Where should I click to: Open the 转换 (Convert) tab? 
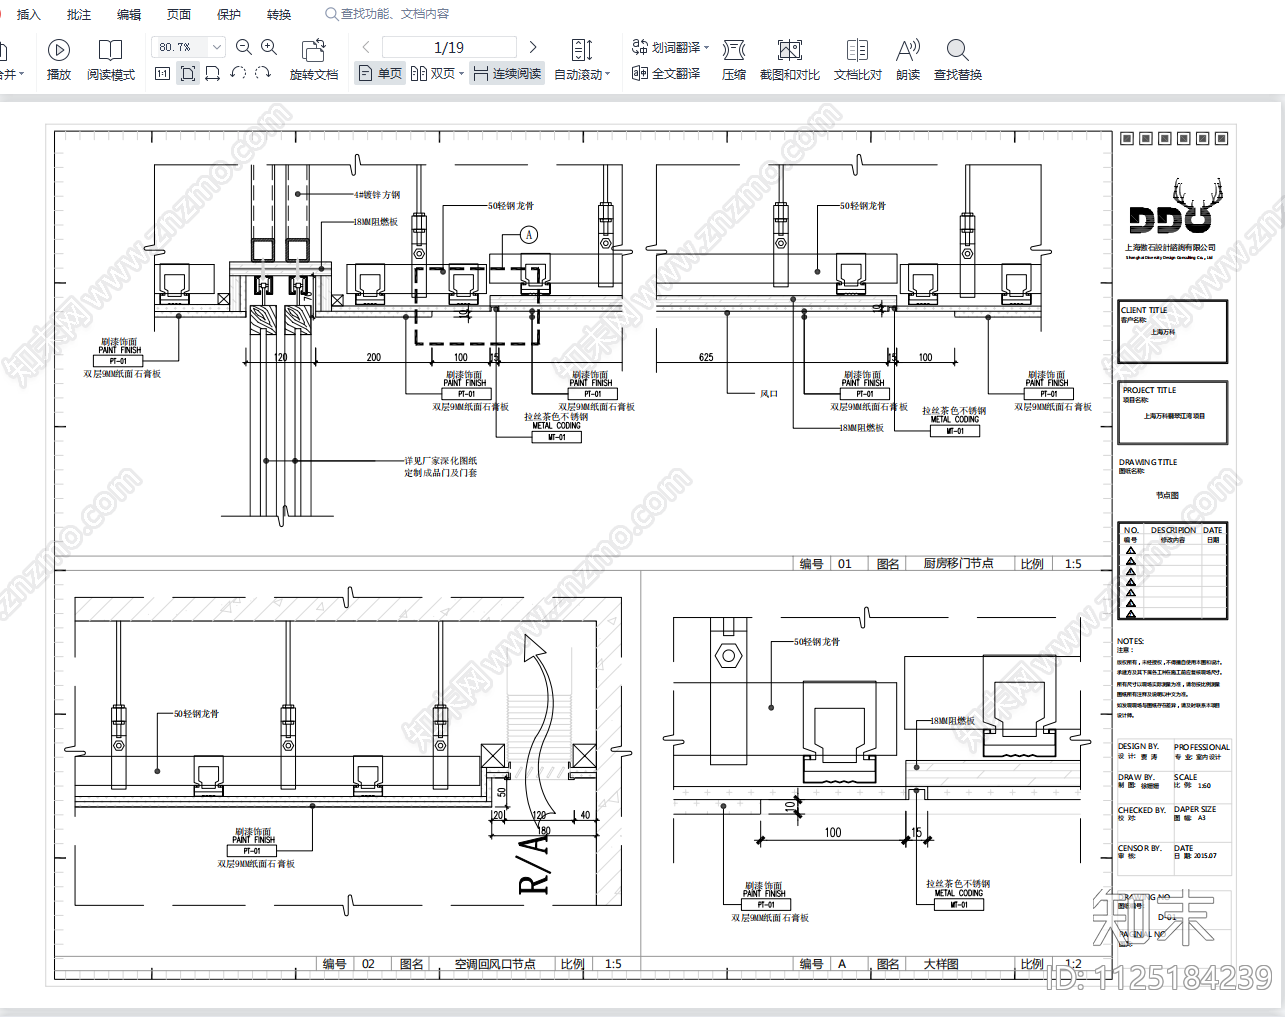click(279, 14)
